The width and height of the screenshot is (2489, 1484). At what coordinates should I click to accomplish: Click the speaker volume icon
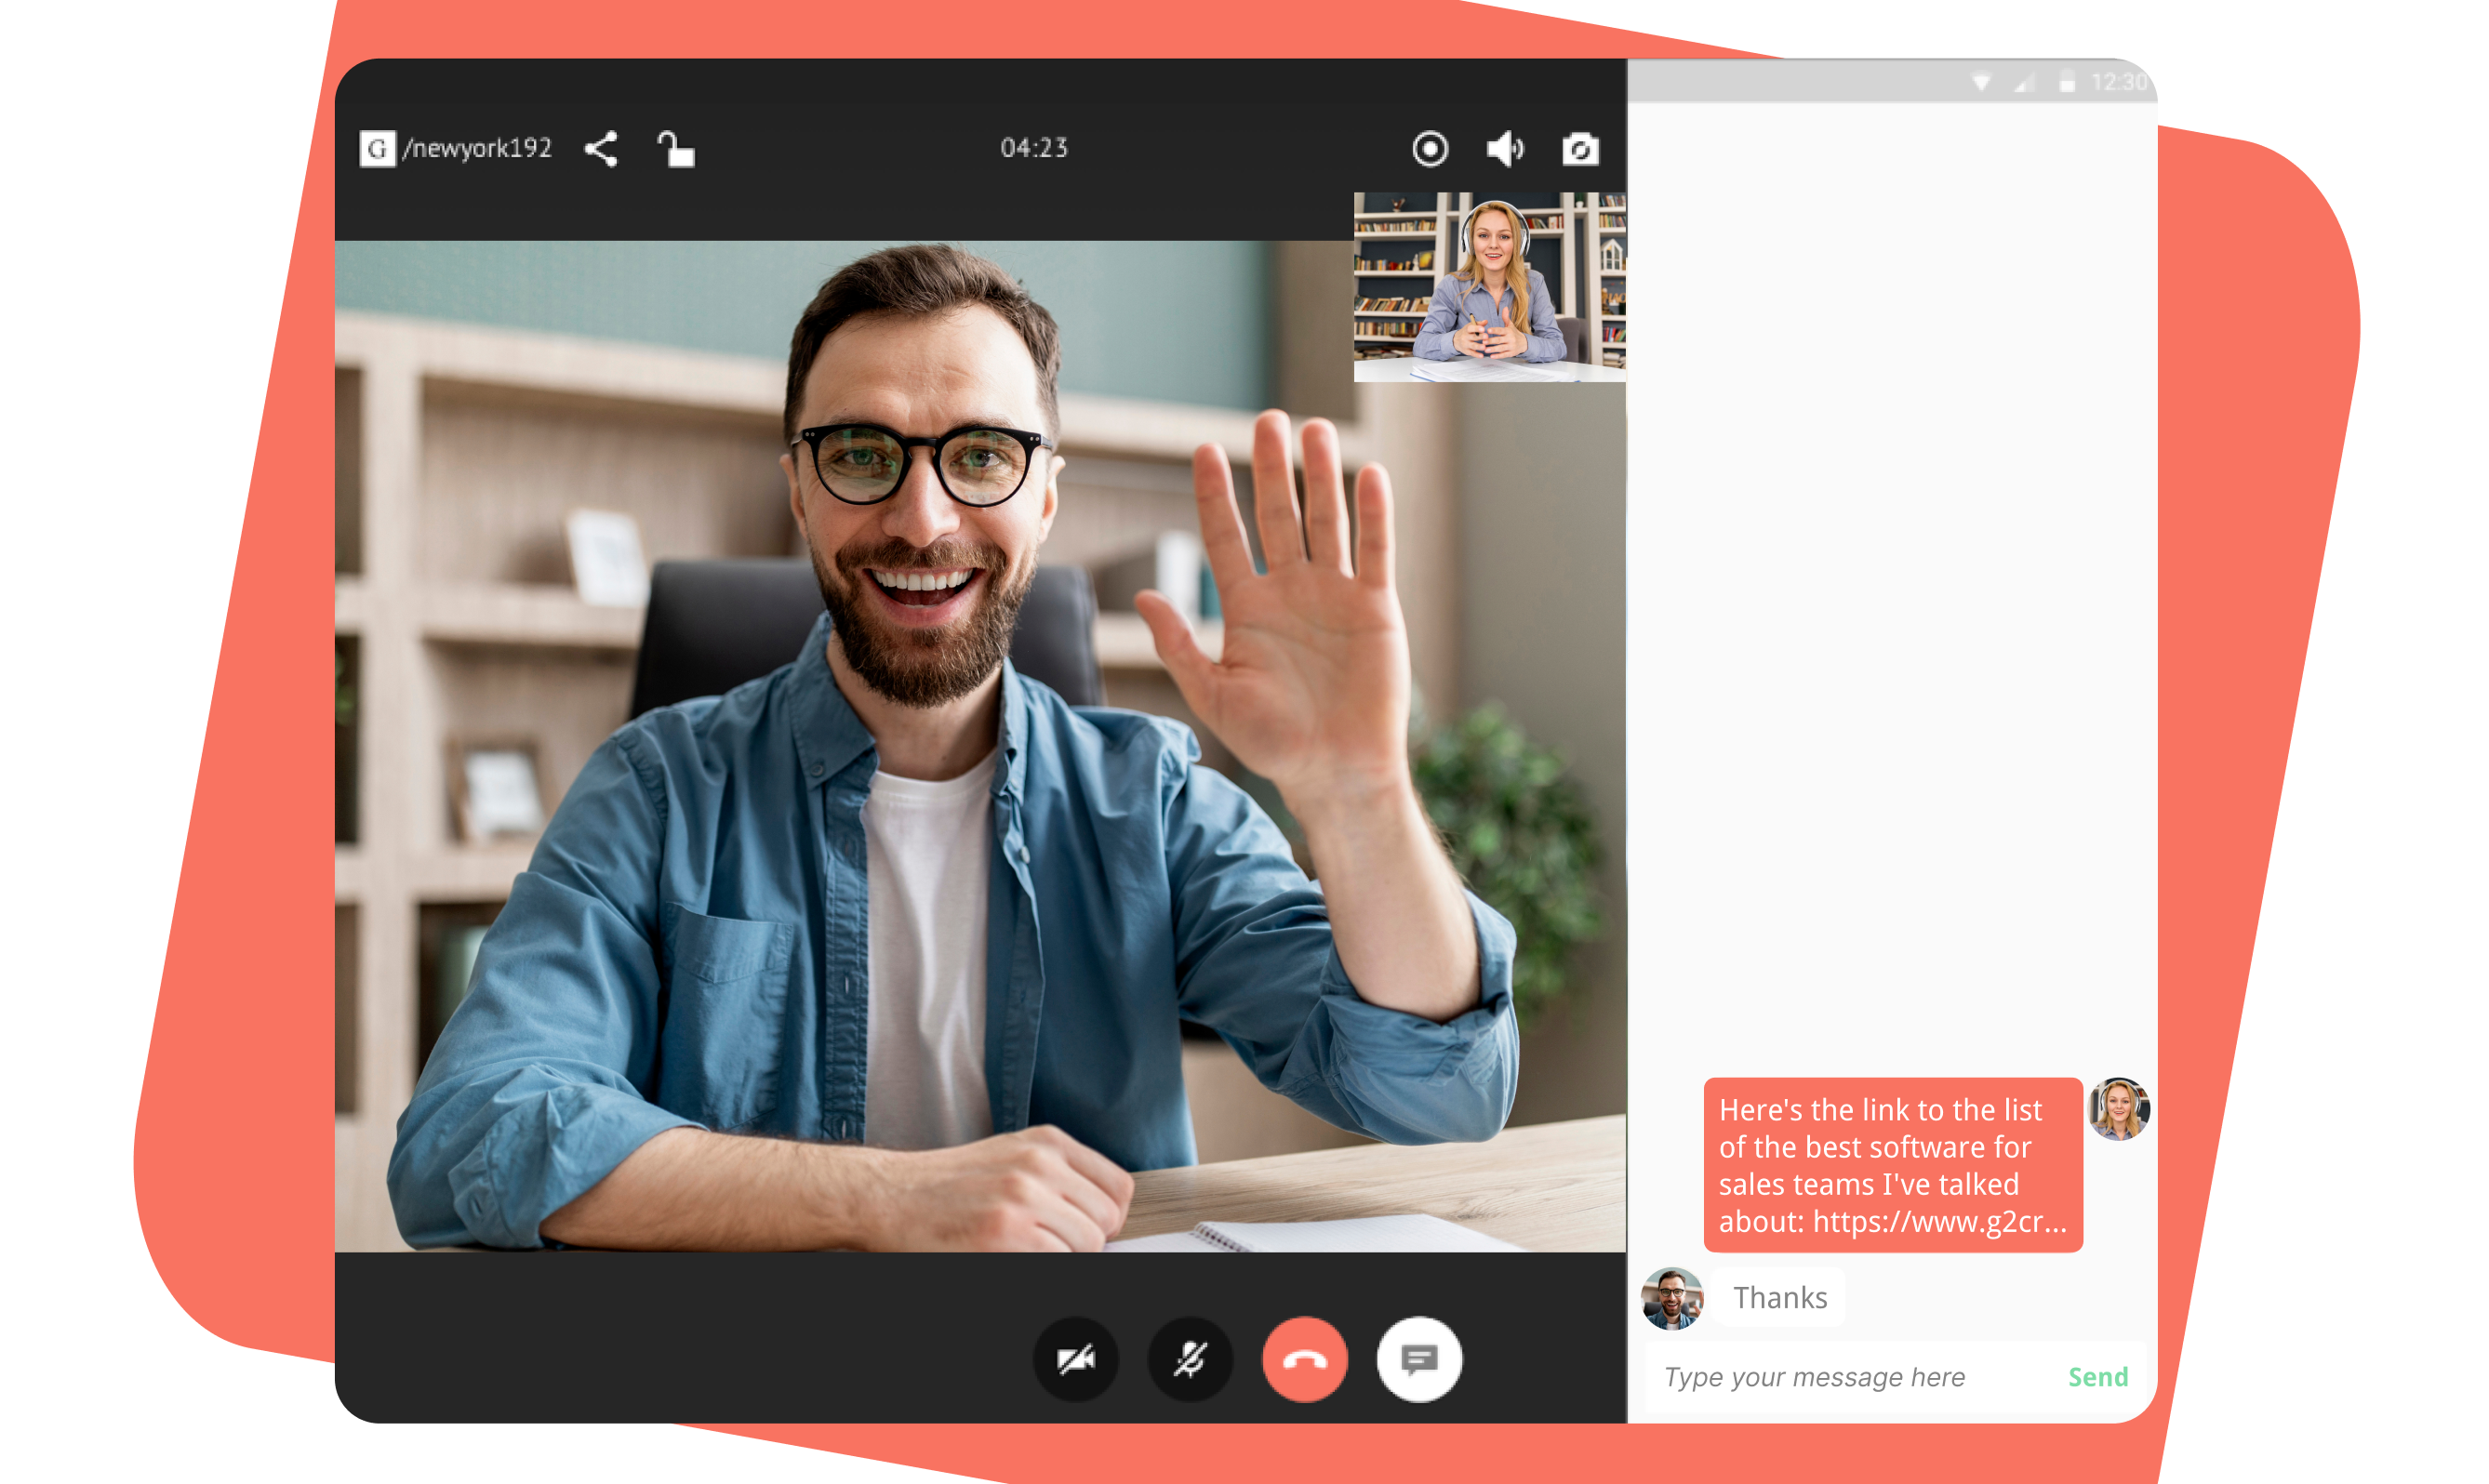[1504, 149]
